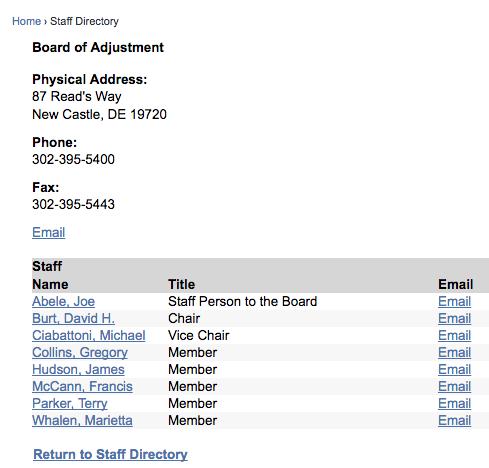Open Hudson, James staff profile
This screenshot has height=468, width=489.
click(x=78, y=369)
